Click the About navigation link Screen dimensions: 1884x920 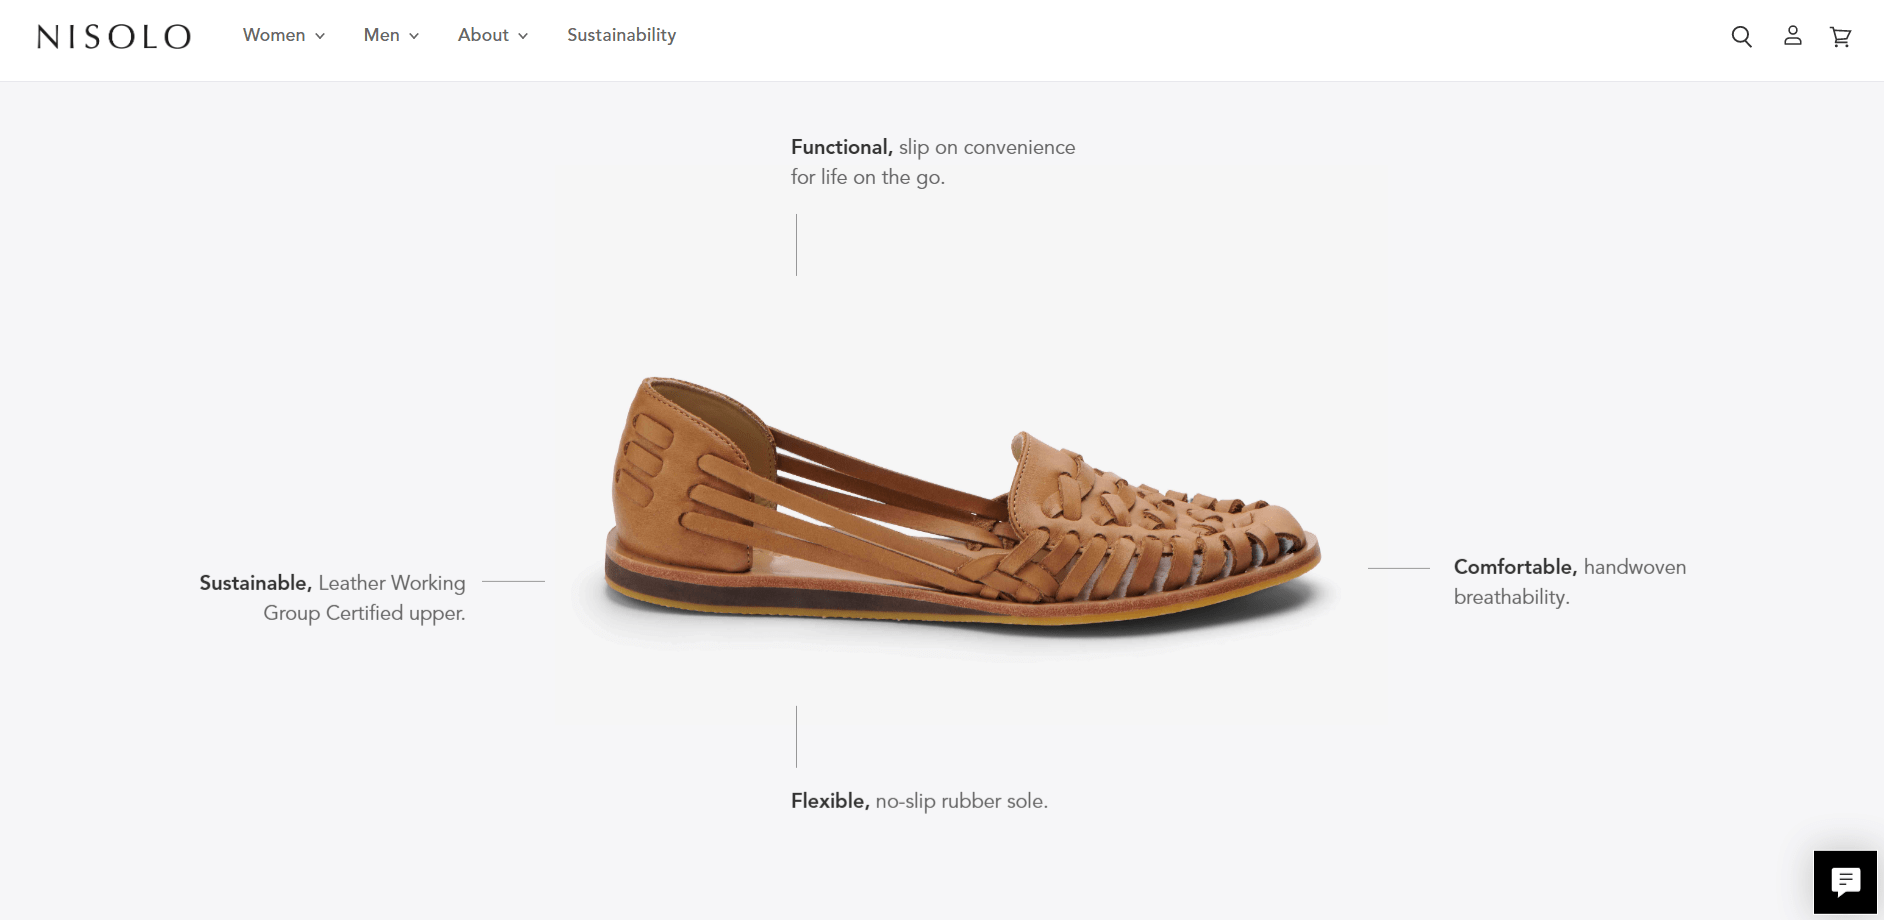click(x=483, y=35)
